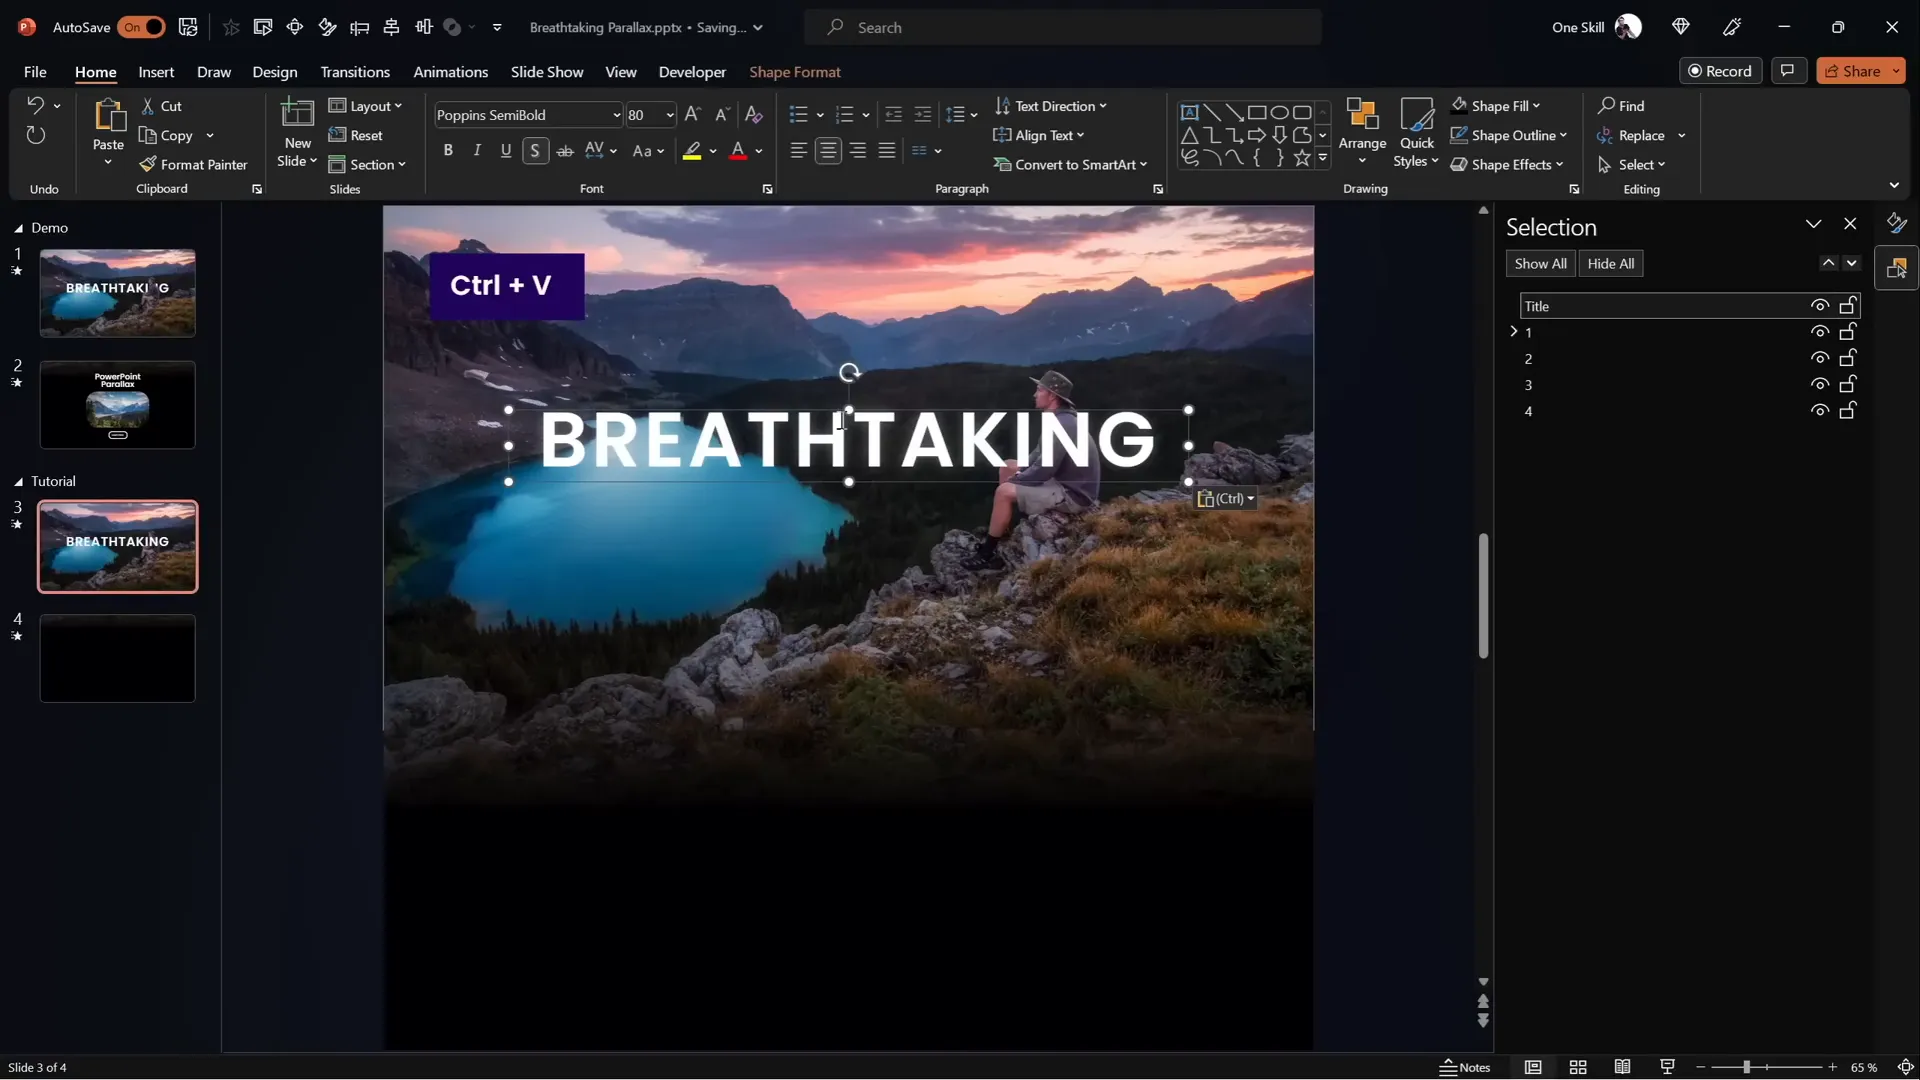
Task: Open the Font Color dropdown arrow
Action: tap(758, 151)
